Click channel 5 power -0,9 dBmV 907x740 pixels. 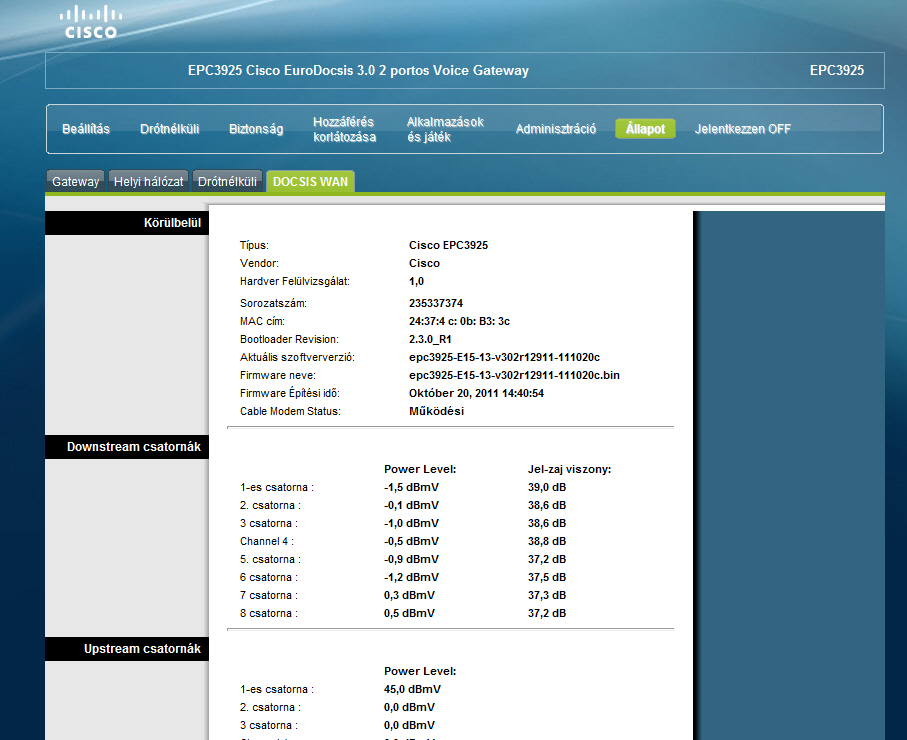pyautogui.click(x=411, y=559)
